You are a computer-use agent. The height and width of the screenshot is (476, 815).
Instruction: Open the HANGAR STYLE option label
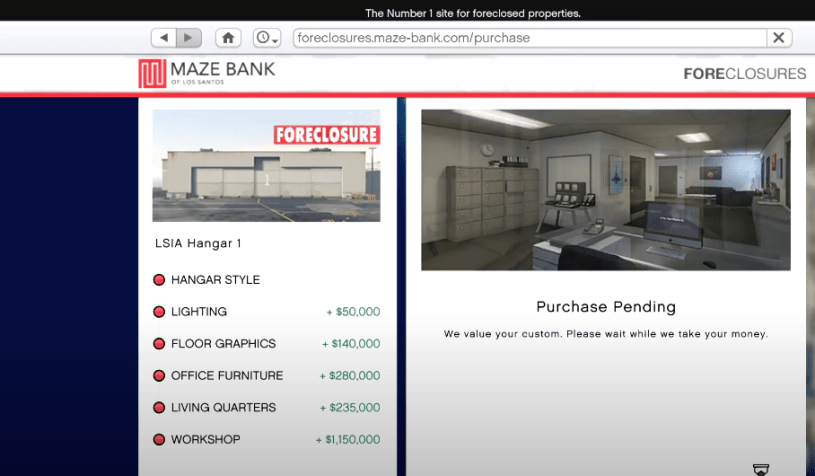tap(215, 280)
